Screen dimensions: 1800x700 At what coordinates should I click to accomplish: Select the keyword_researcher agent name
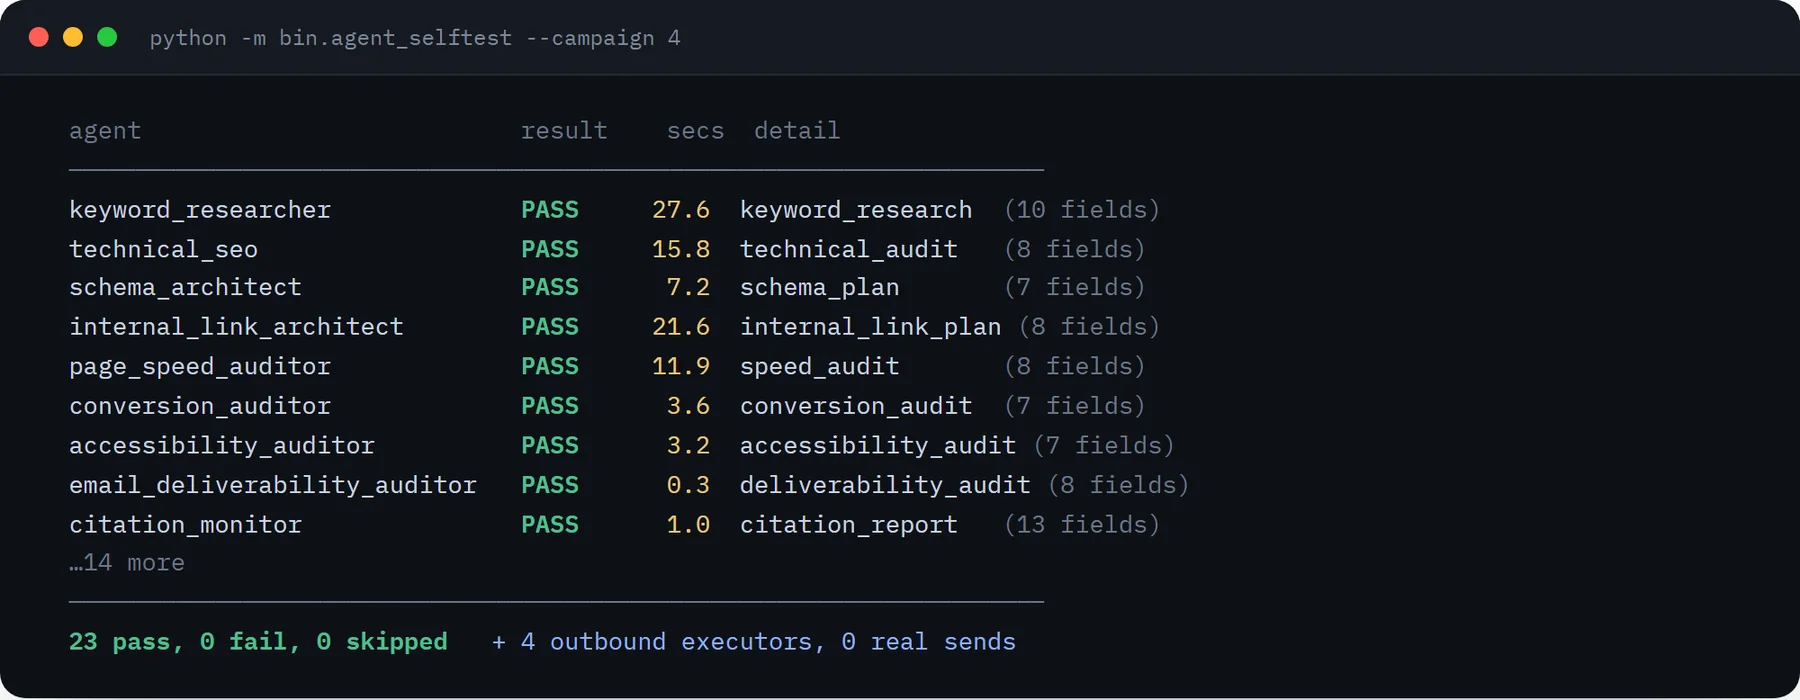[200, 210]
